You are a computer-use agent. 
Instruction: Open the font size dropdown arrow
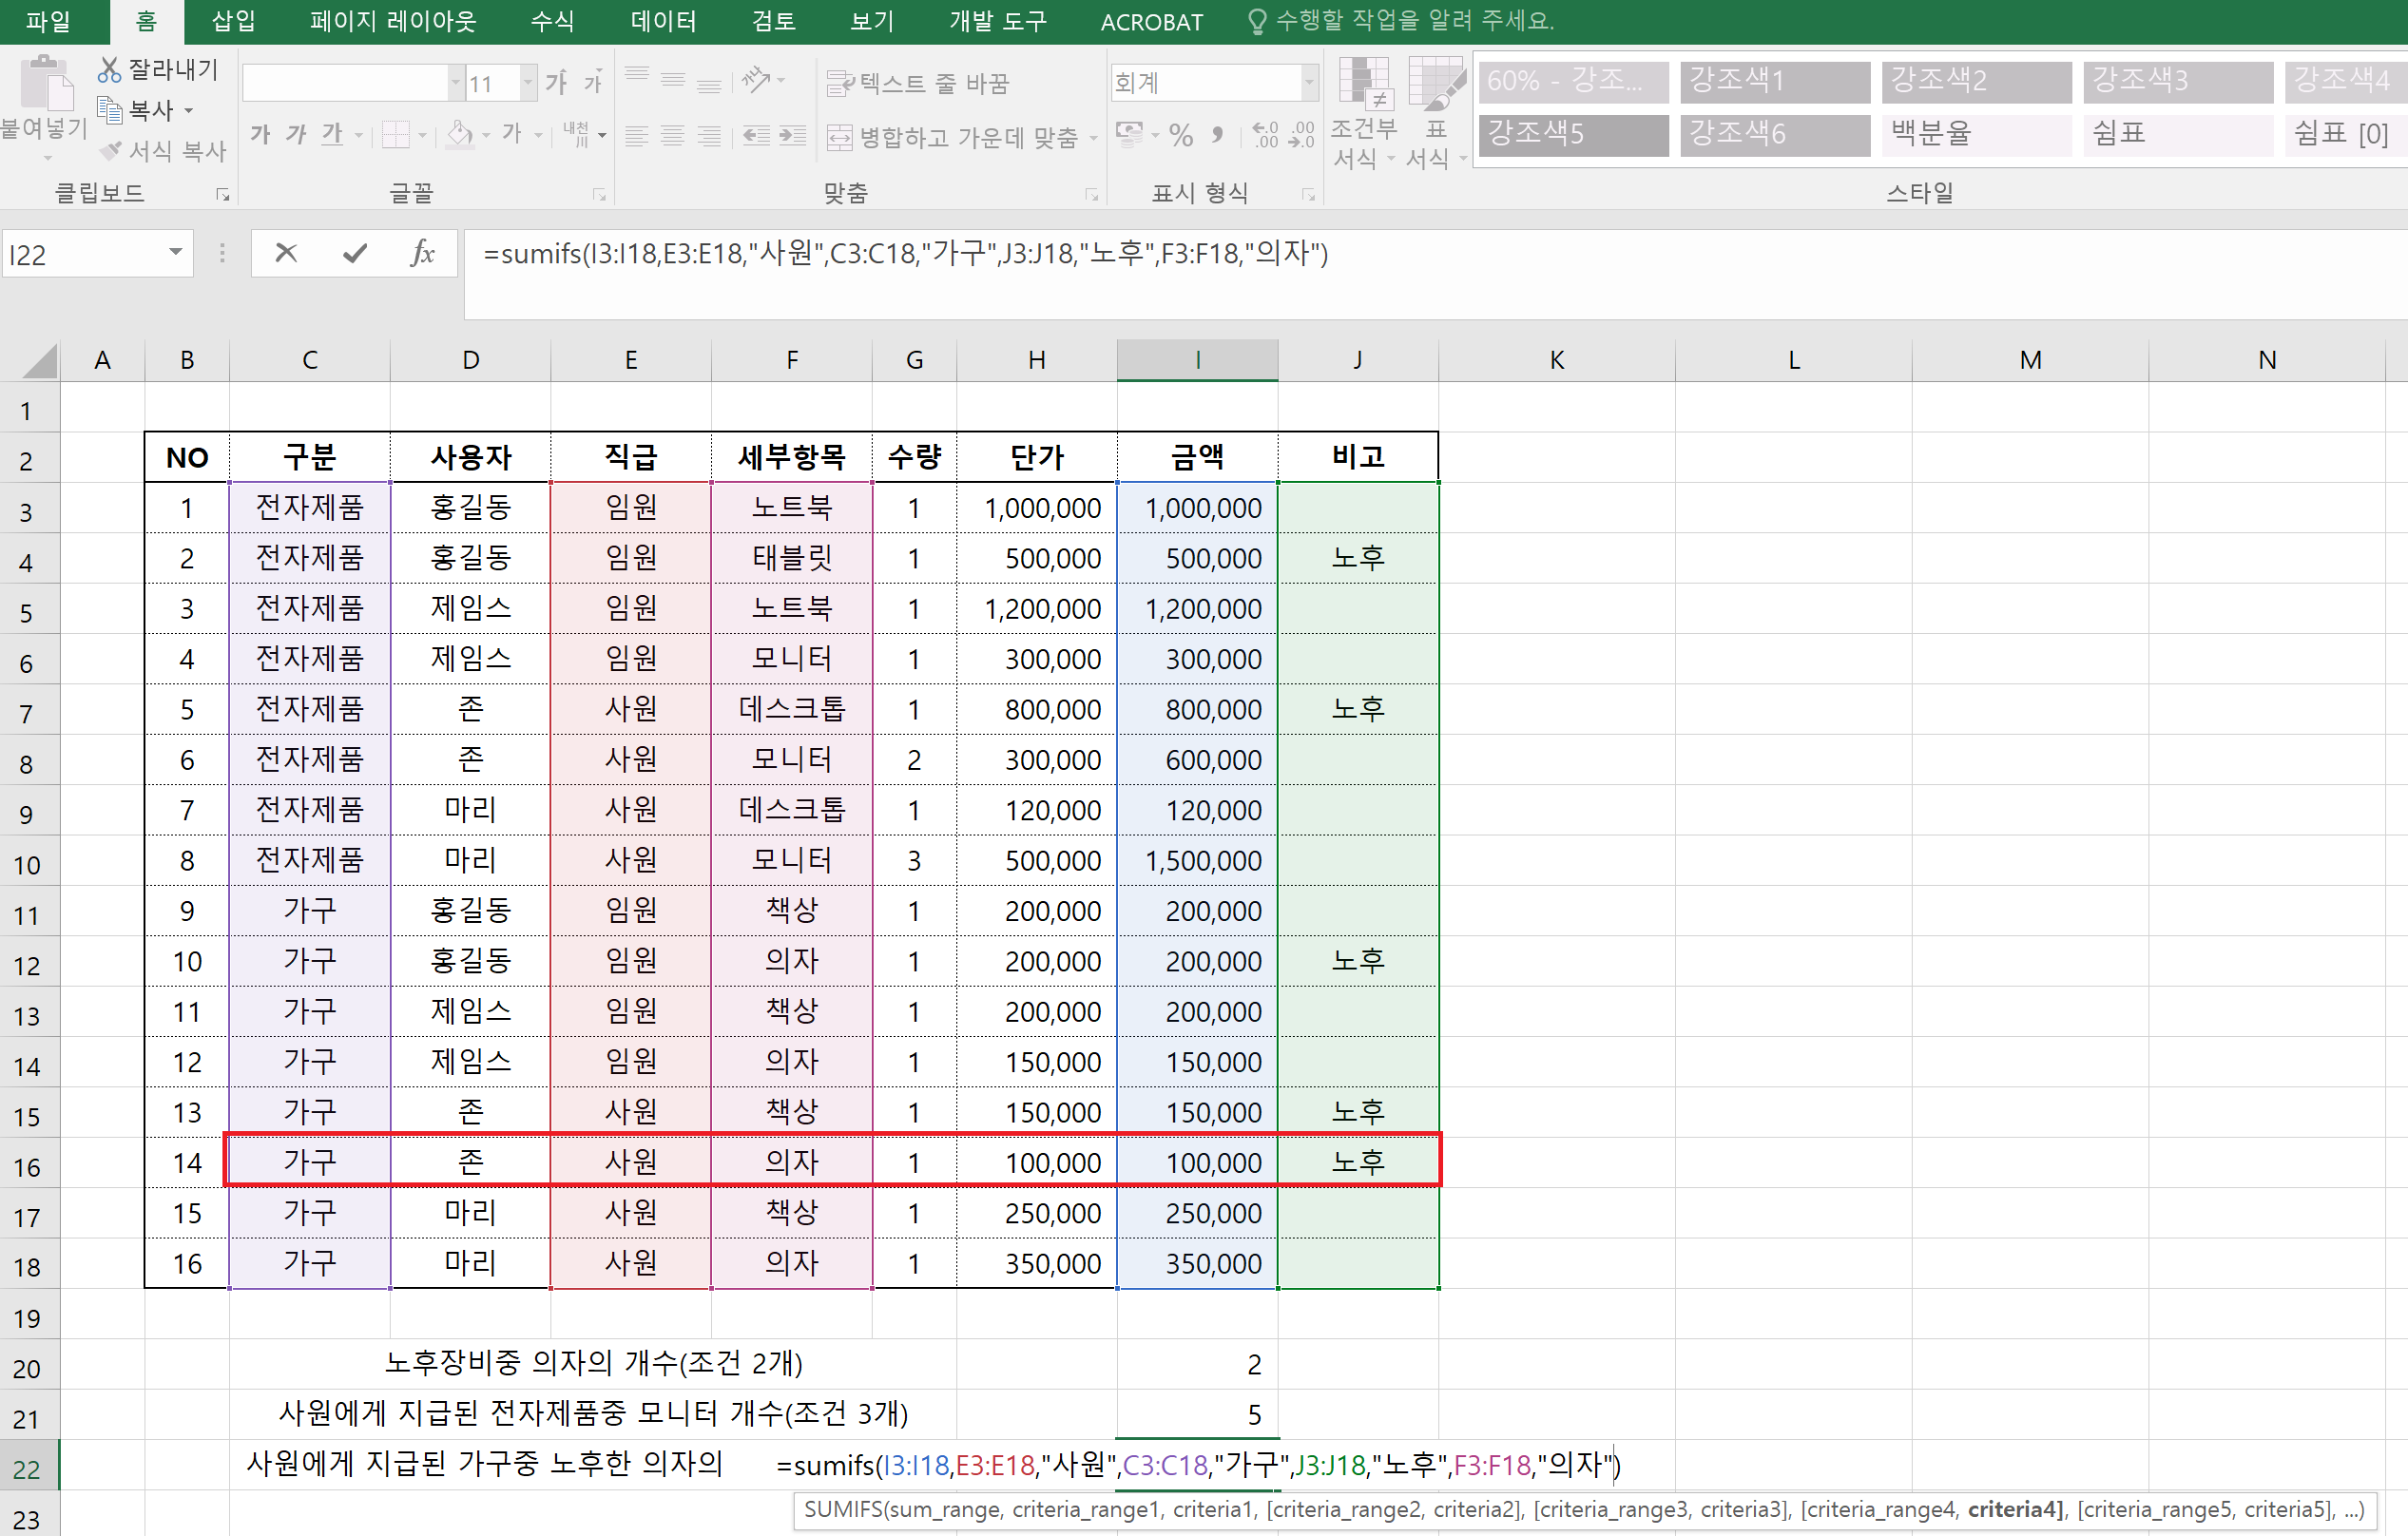tap(529, 83)
